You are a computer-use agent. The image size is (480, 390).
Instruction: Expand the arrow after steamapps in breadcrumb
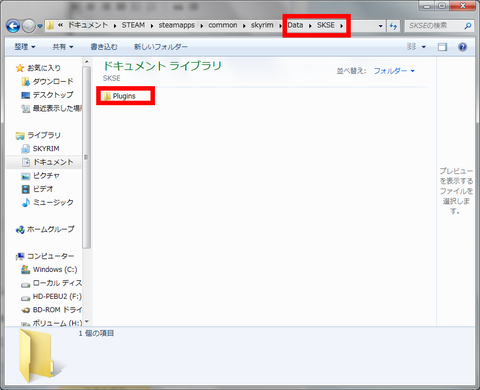click(x=202, y=26)
